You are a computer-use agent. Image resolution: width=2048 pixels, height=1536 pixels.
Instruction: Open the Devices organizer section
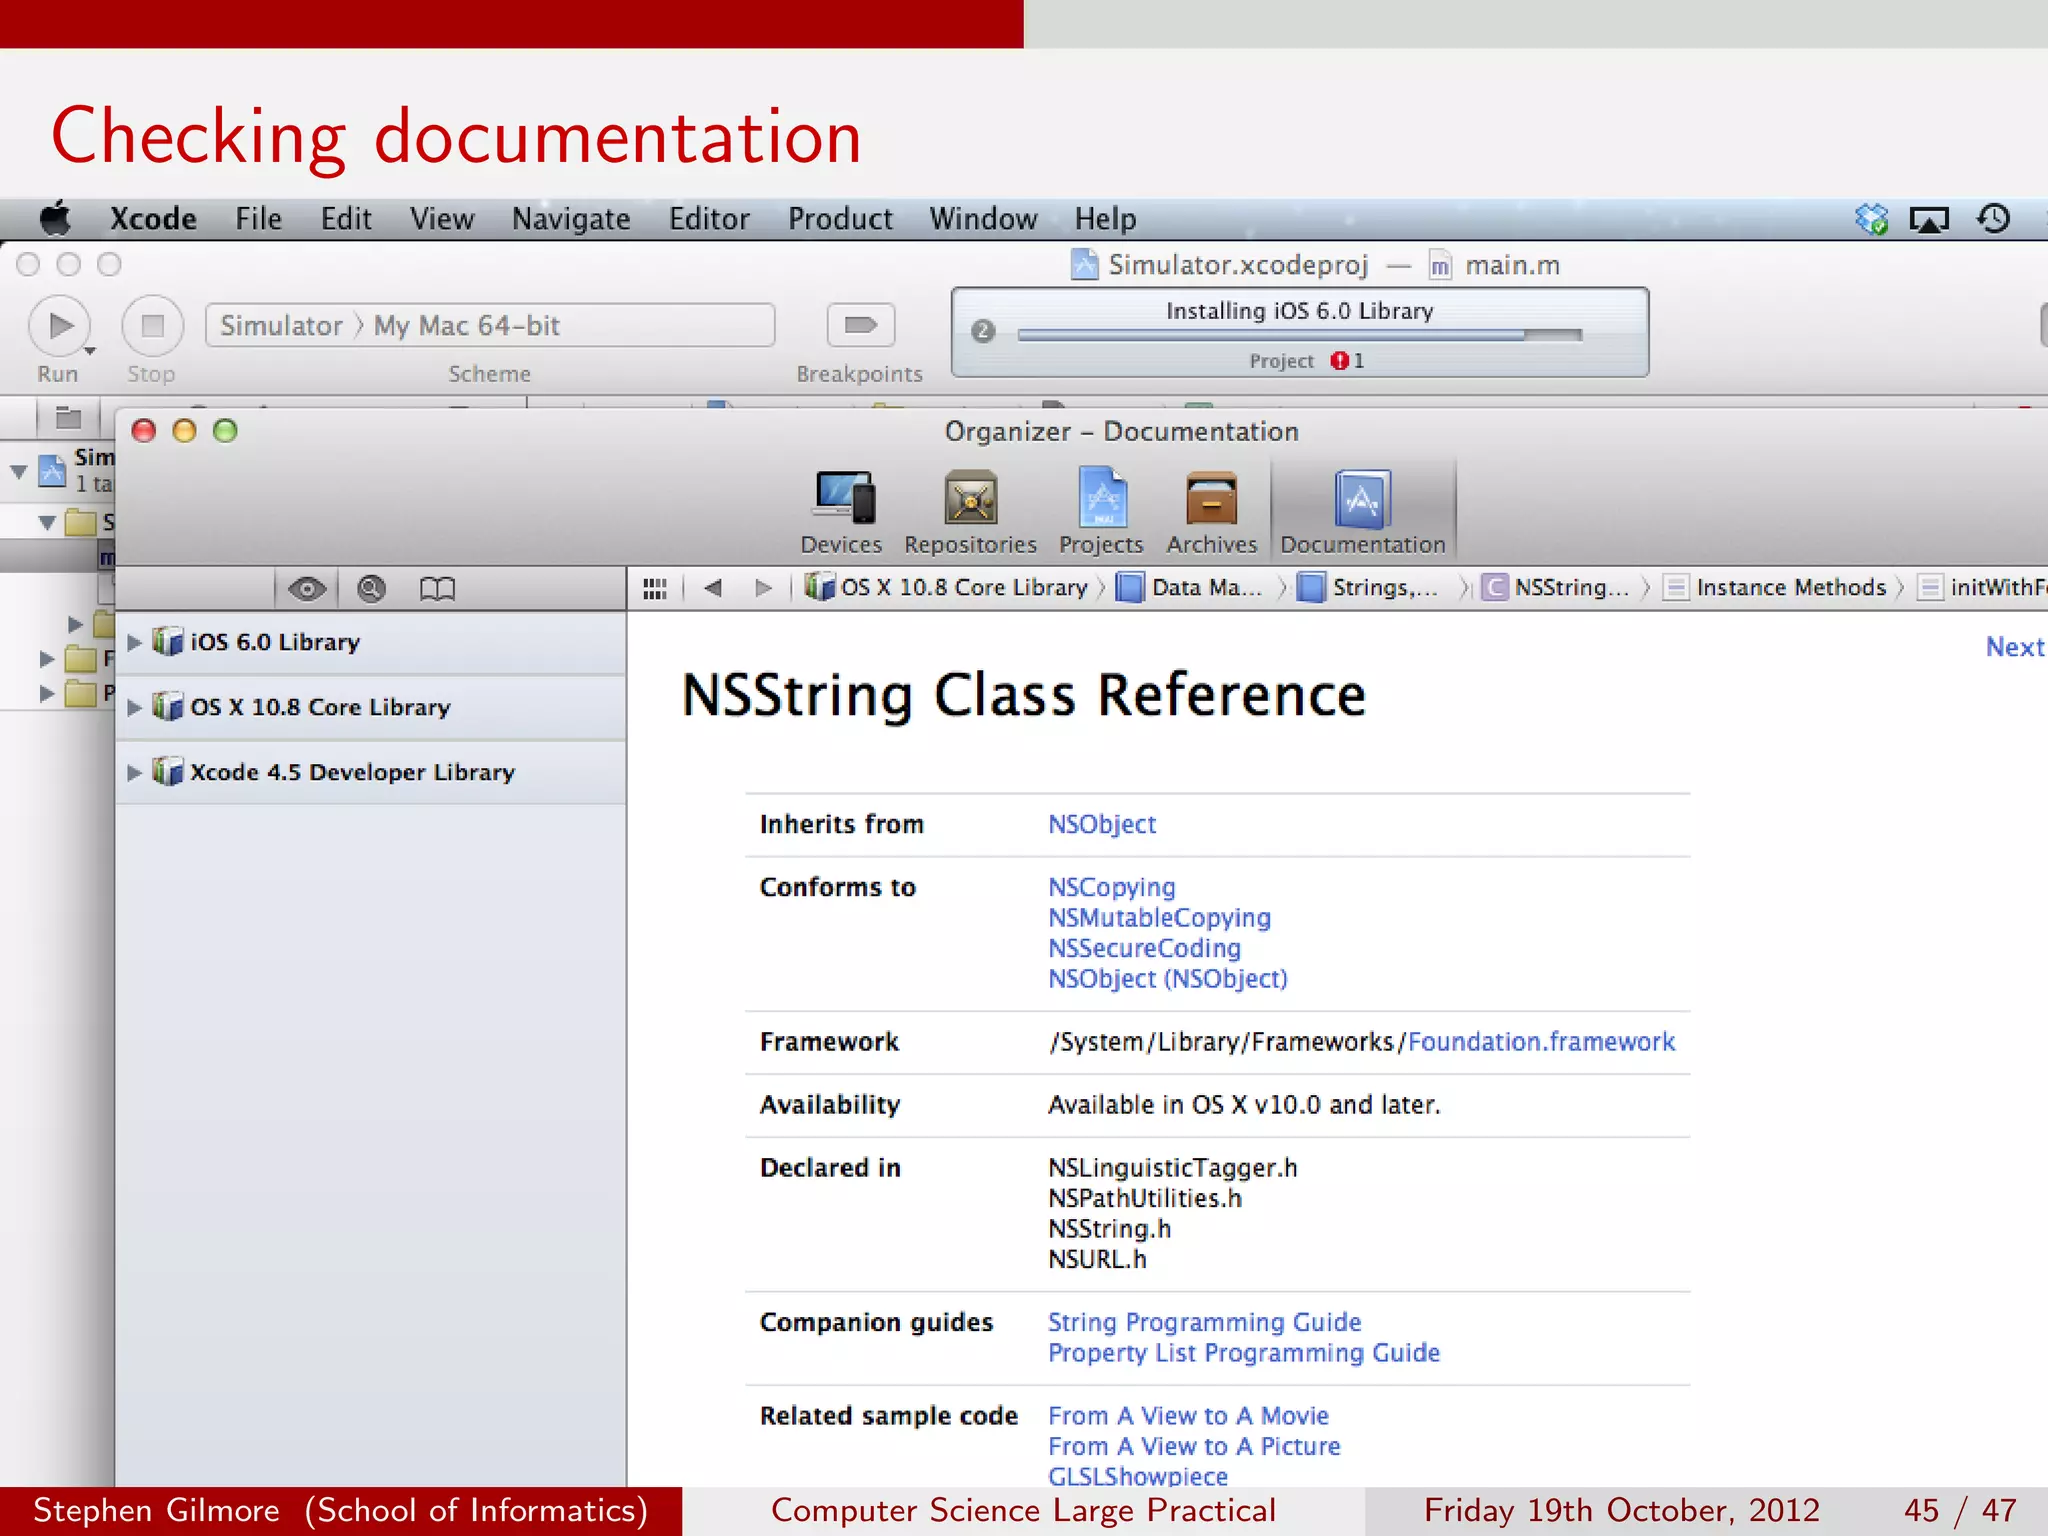pos(841,512)
